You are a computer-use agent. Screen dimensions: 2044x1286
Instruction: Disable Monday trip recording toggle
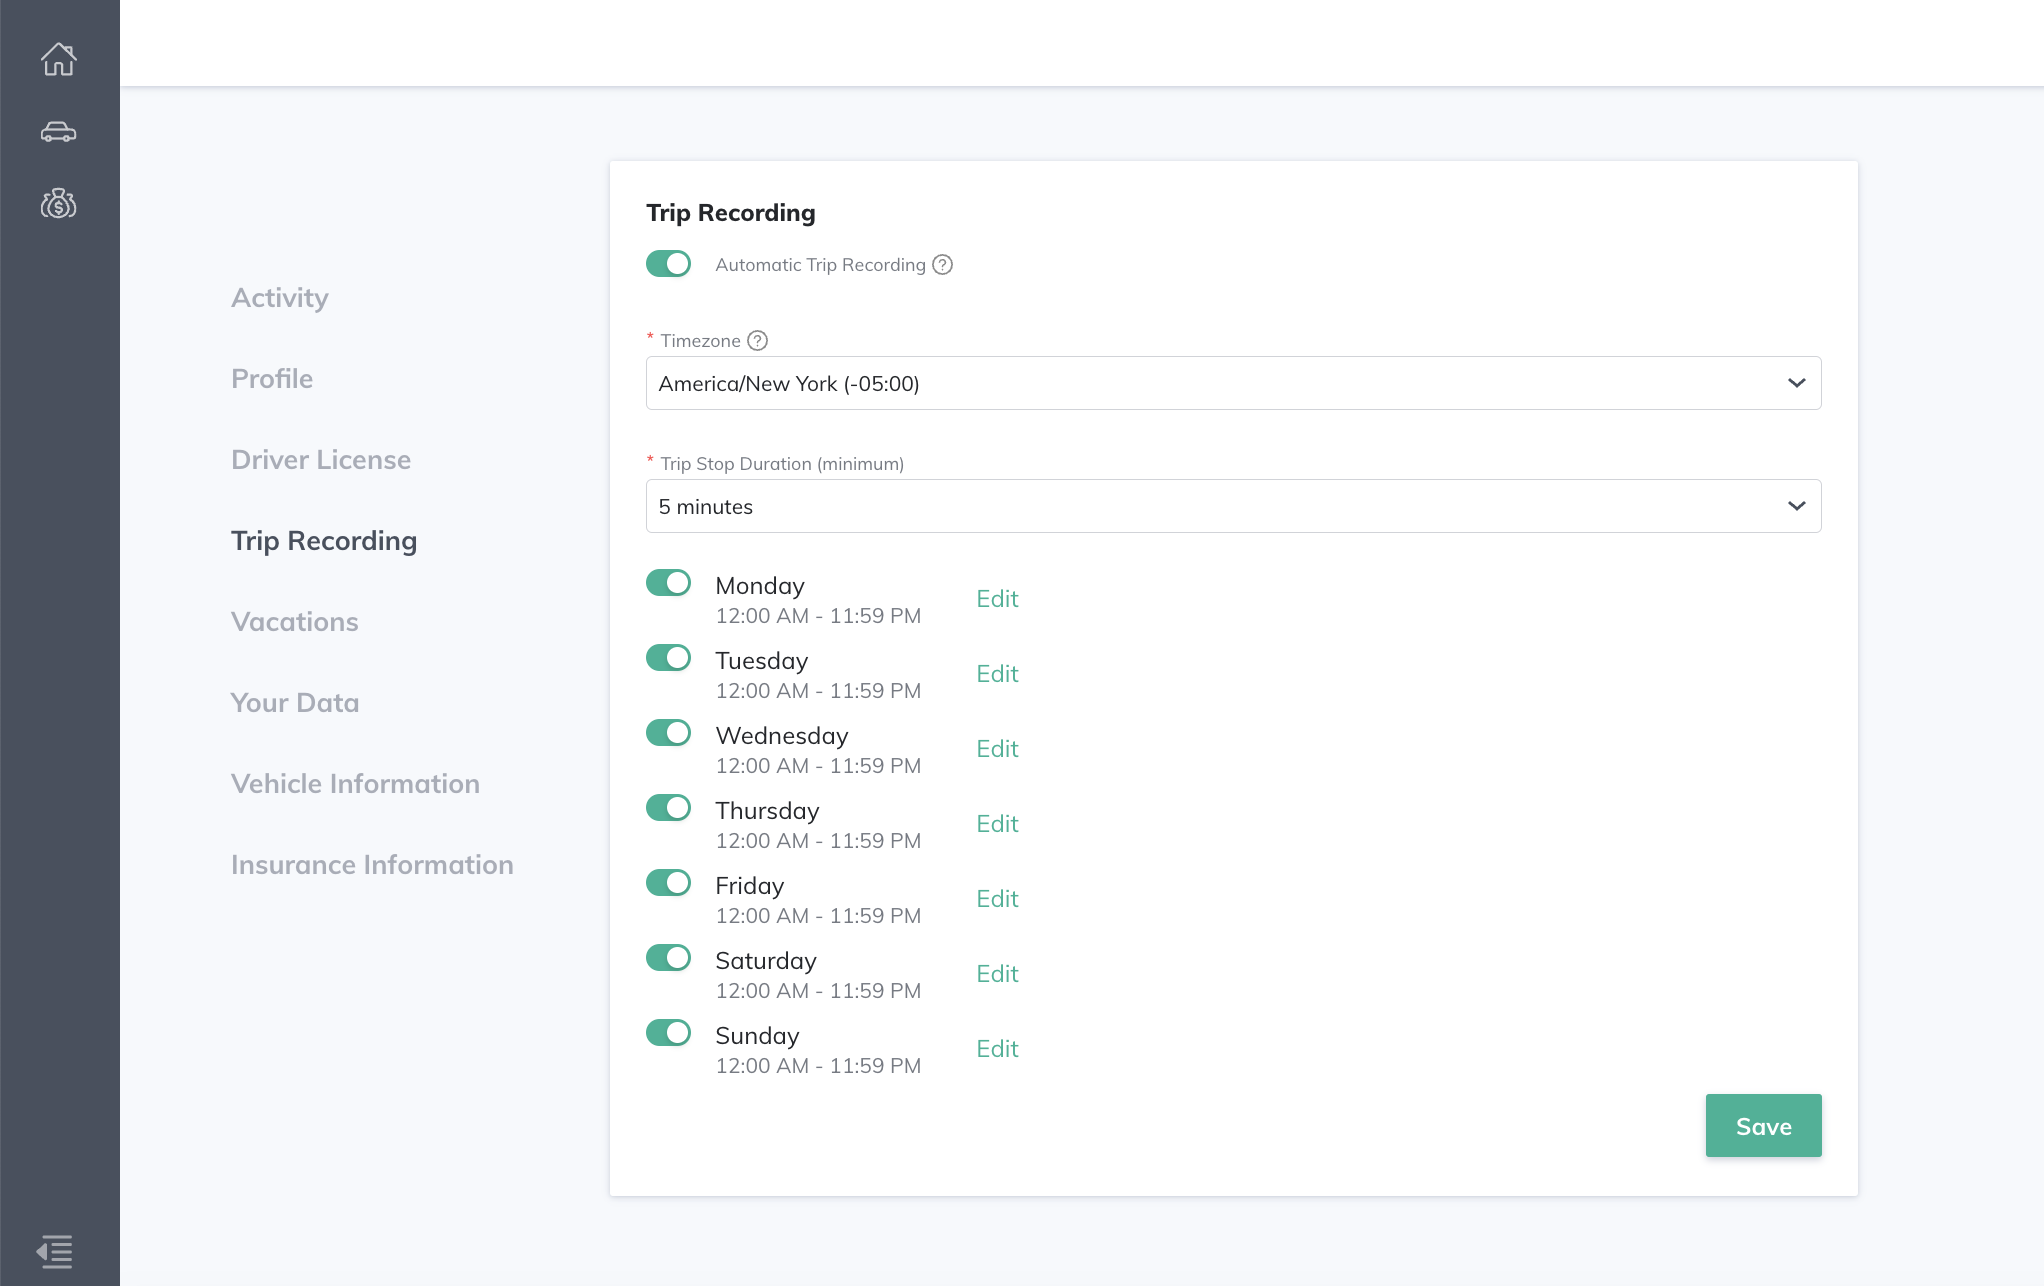(668, 583)
